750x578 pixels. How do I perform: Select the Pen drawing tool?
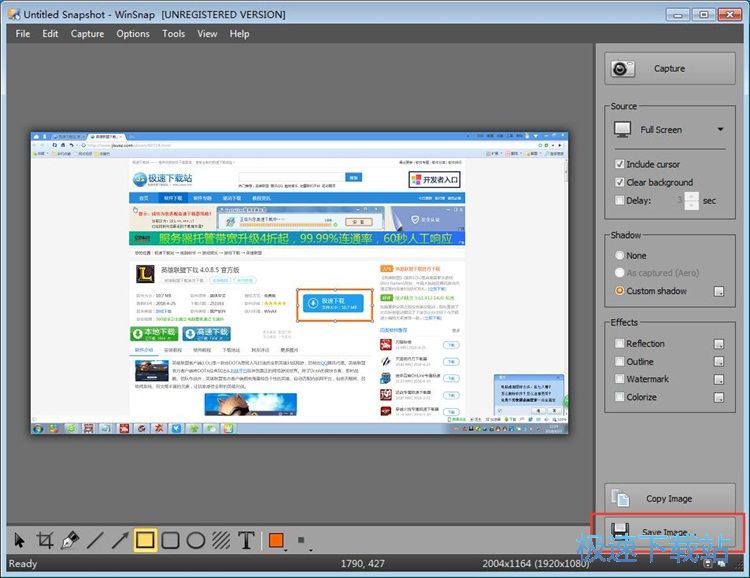coord(70,541)
